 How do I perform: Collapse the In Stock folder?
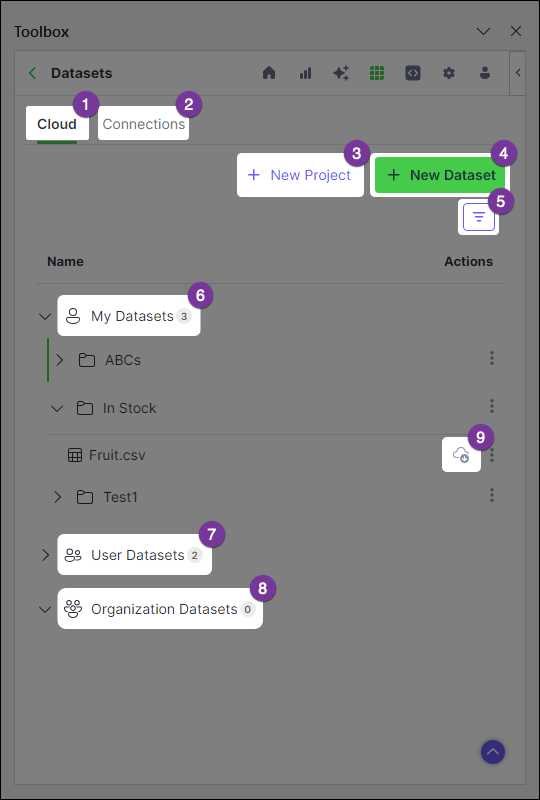pyautogui.click(x=57, y=408)
